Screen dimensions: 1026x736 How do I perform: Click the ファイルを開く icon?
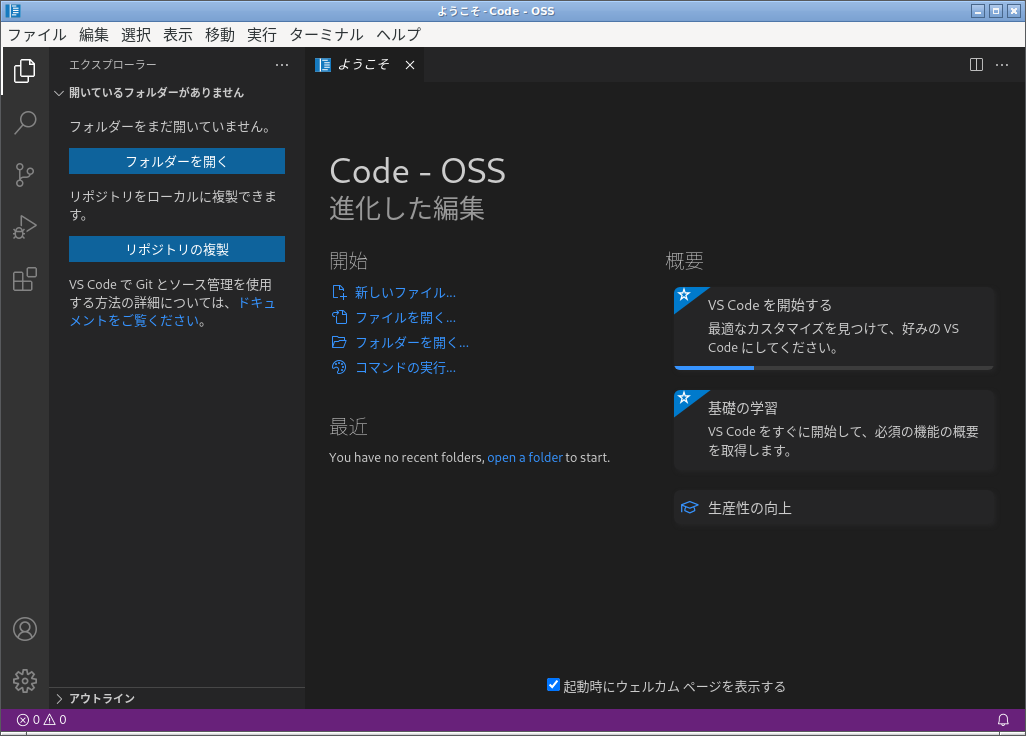coord(339,317)
